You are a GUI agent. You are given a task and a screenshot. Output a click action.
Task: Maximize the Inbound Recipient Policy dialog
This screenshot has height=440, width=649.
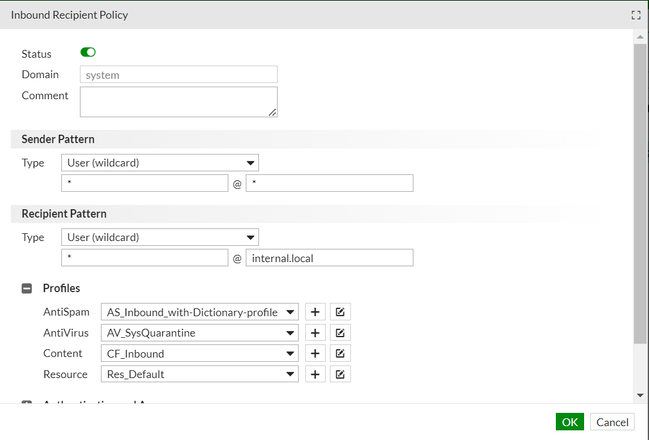(x=635, y=16)
